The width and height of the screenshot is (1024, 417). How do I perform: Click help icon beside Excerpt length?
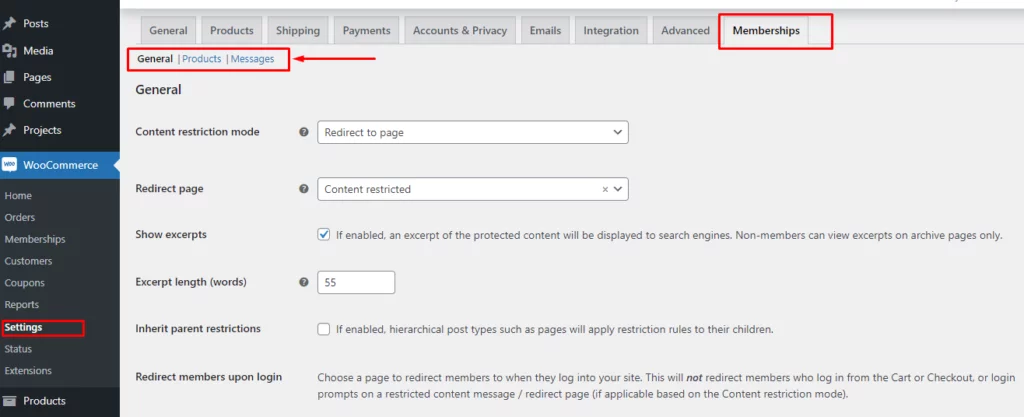coord(304,283)
